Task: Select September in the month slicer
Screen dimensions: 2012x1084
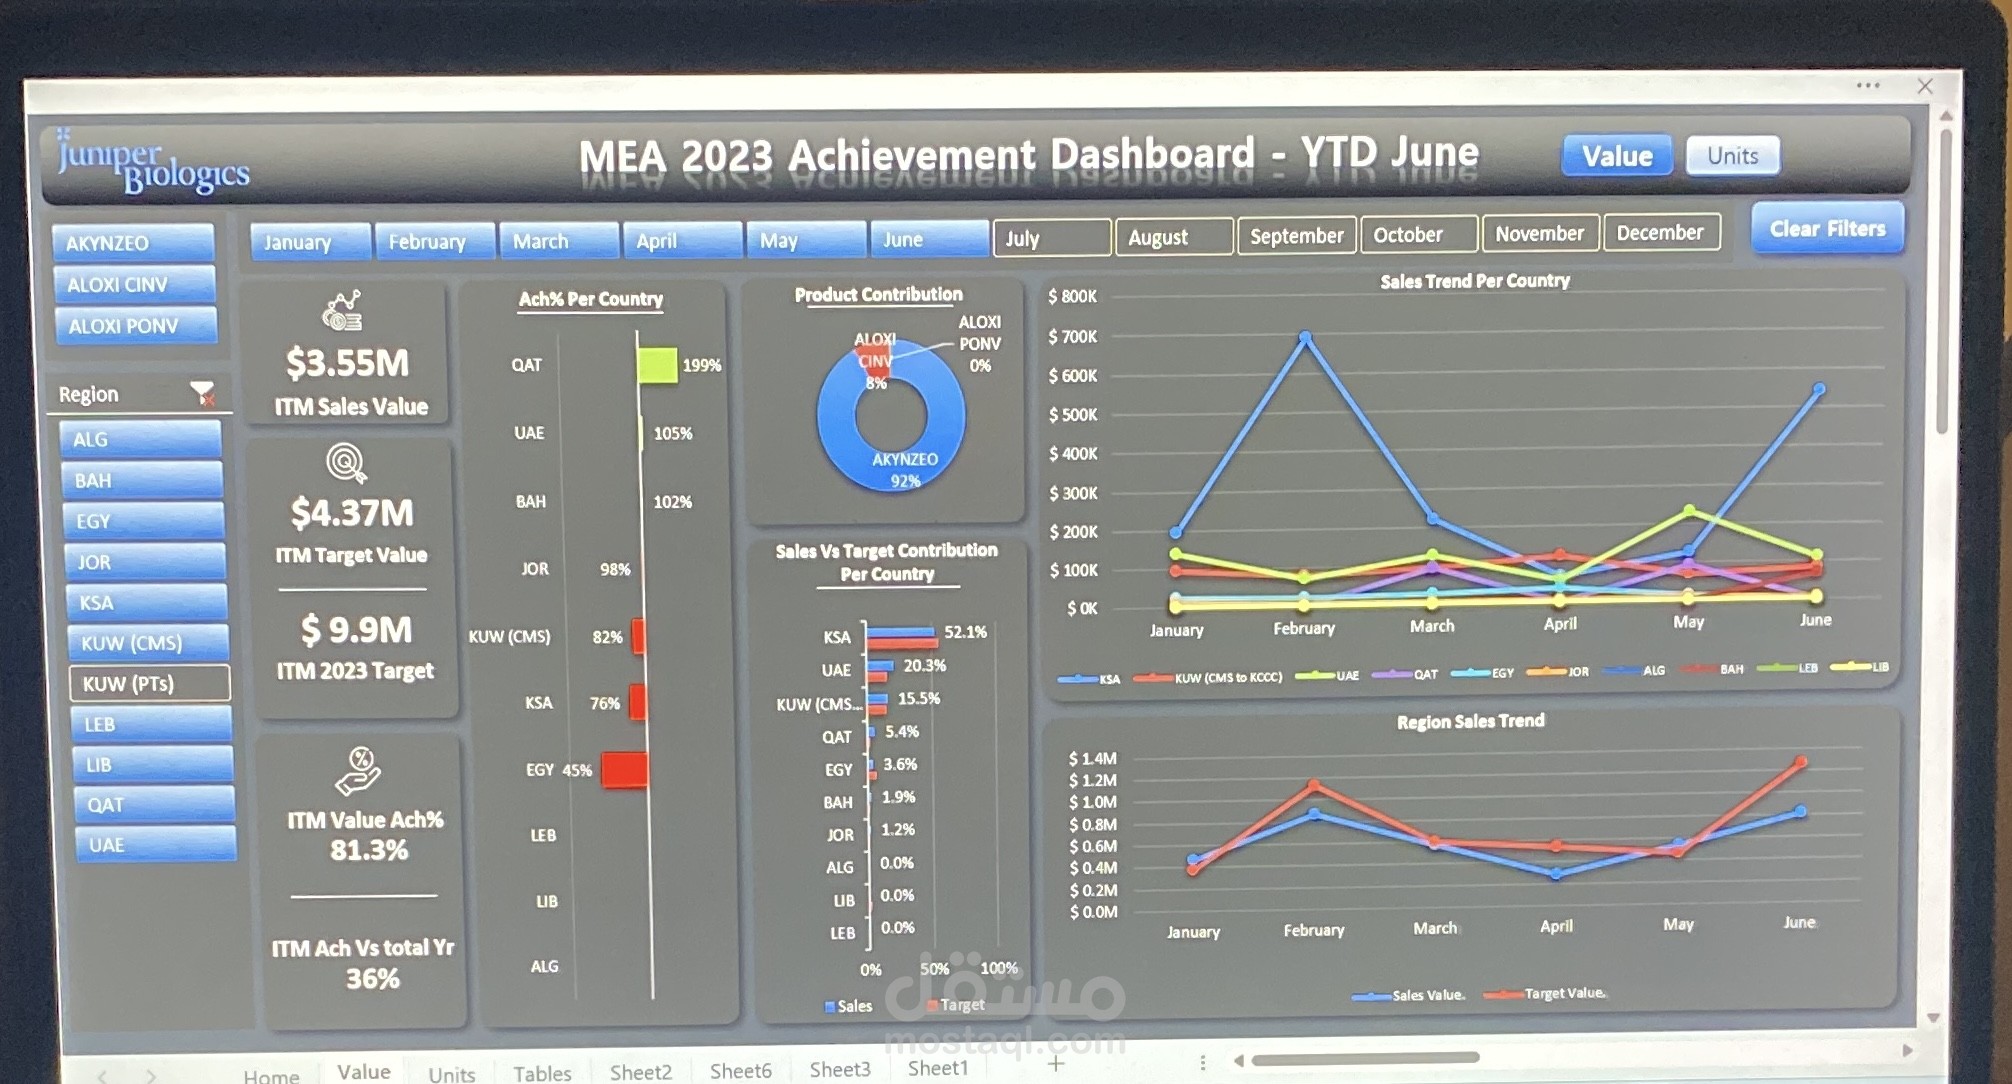Action: tap(1297, 236)
